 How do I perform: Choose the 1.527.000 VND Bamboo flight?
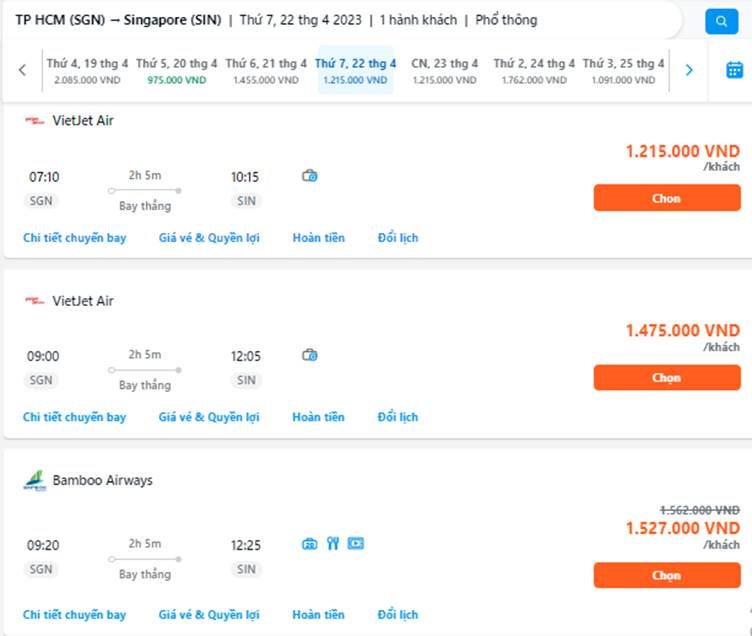click(x=666, y=576)
